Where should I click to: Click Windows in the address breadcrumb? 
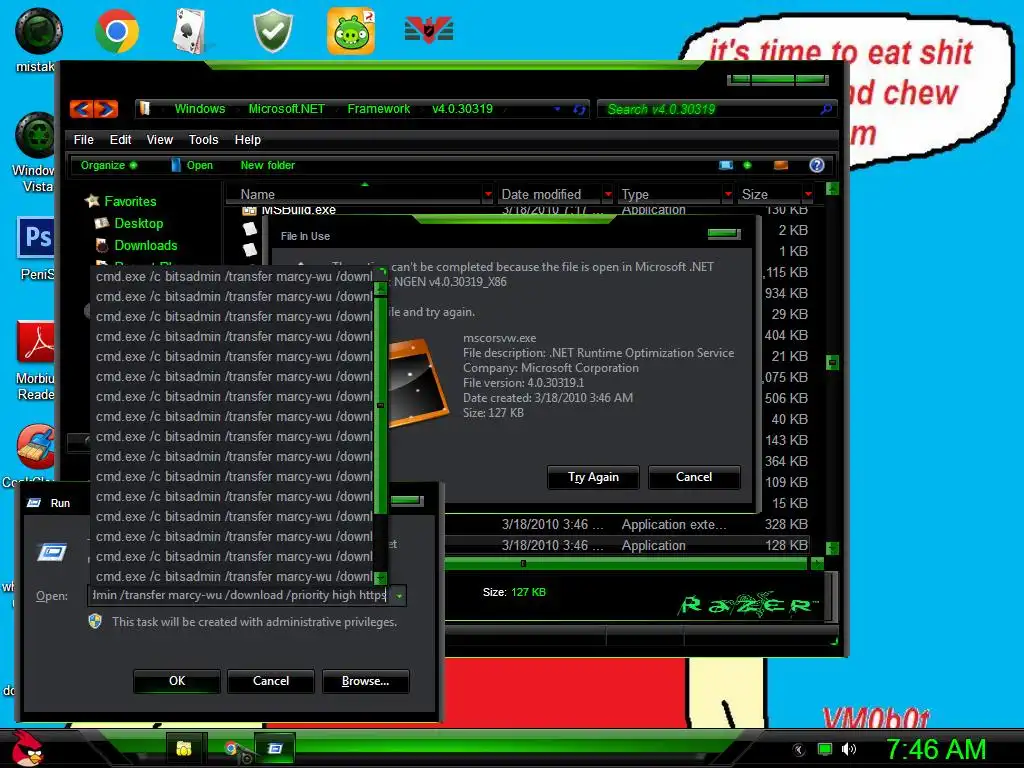(200, 109)
